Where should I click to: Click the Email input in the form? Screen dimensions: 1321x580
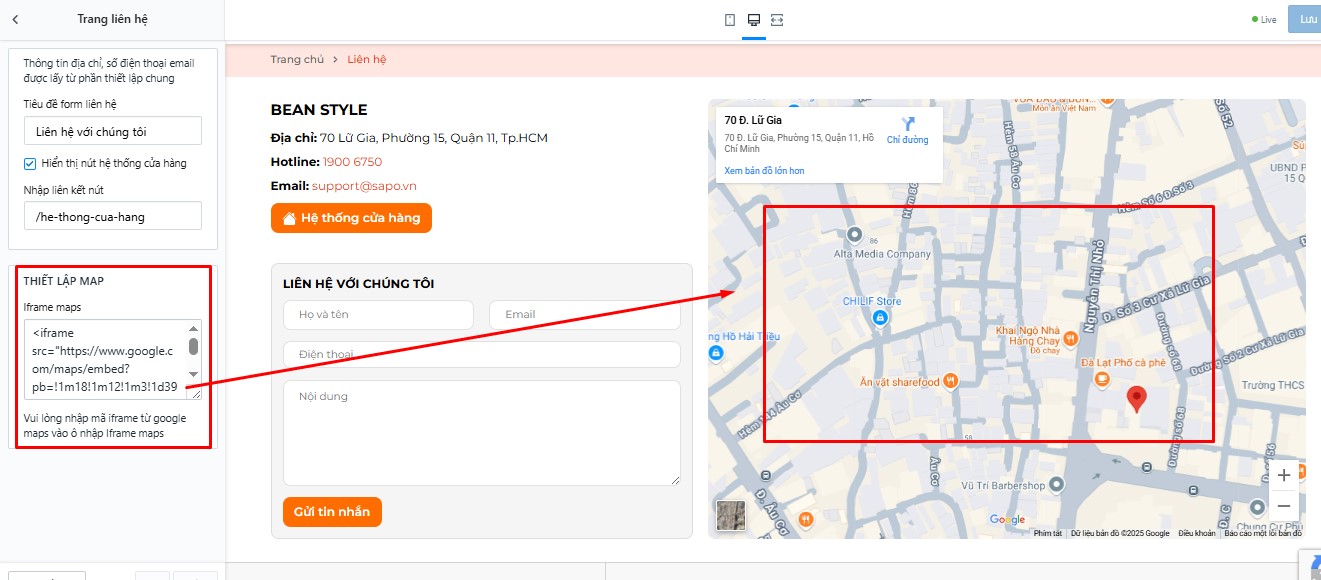coord(584,314)
